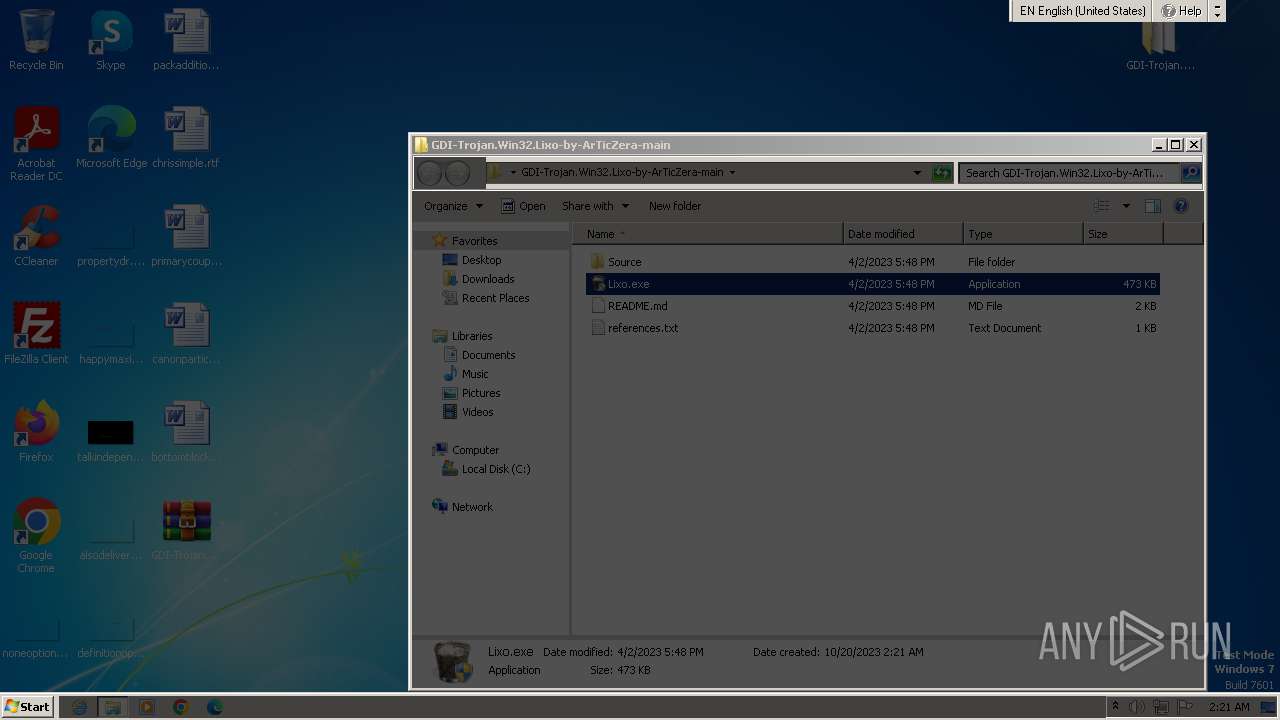Viewport: 1280px width, 720px height.
Task: Select the Lixo.exe file
Action: point(873,284)
